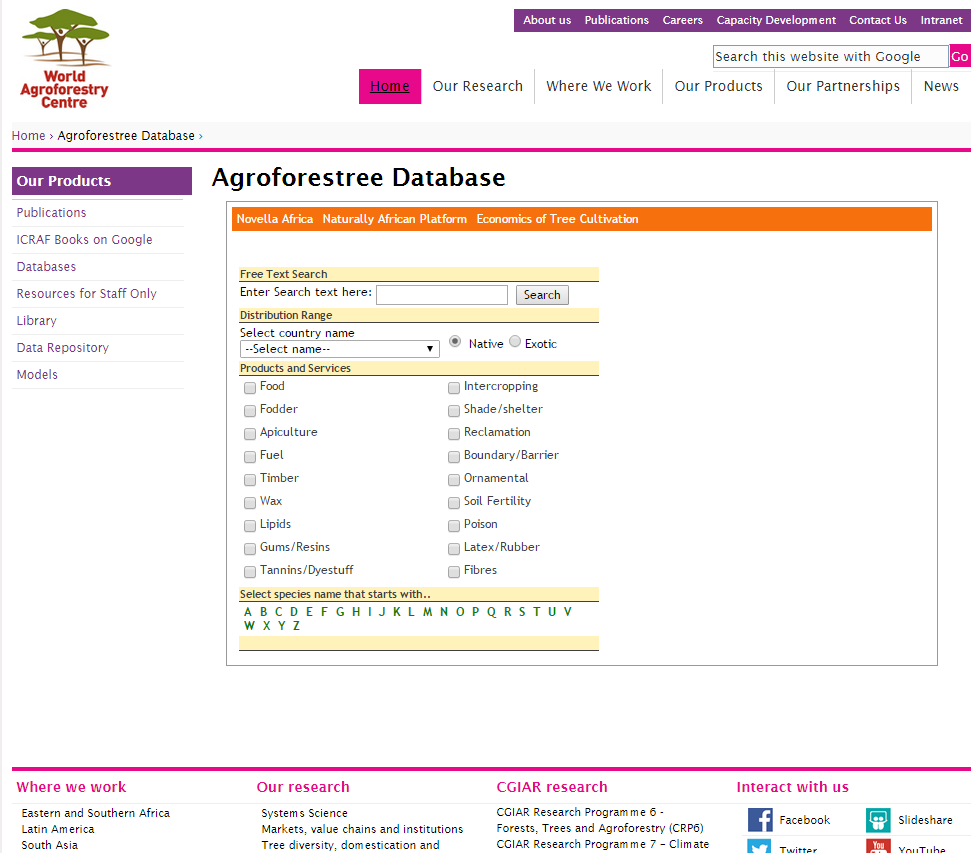Focus the Google website search box
The width and height of the screenshot is (971, 853).
(x=830, y=57)
